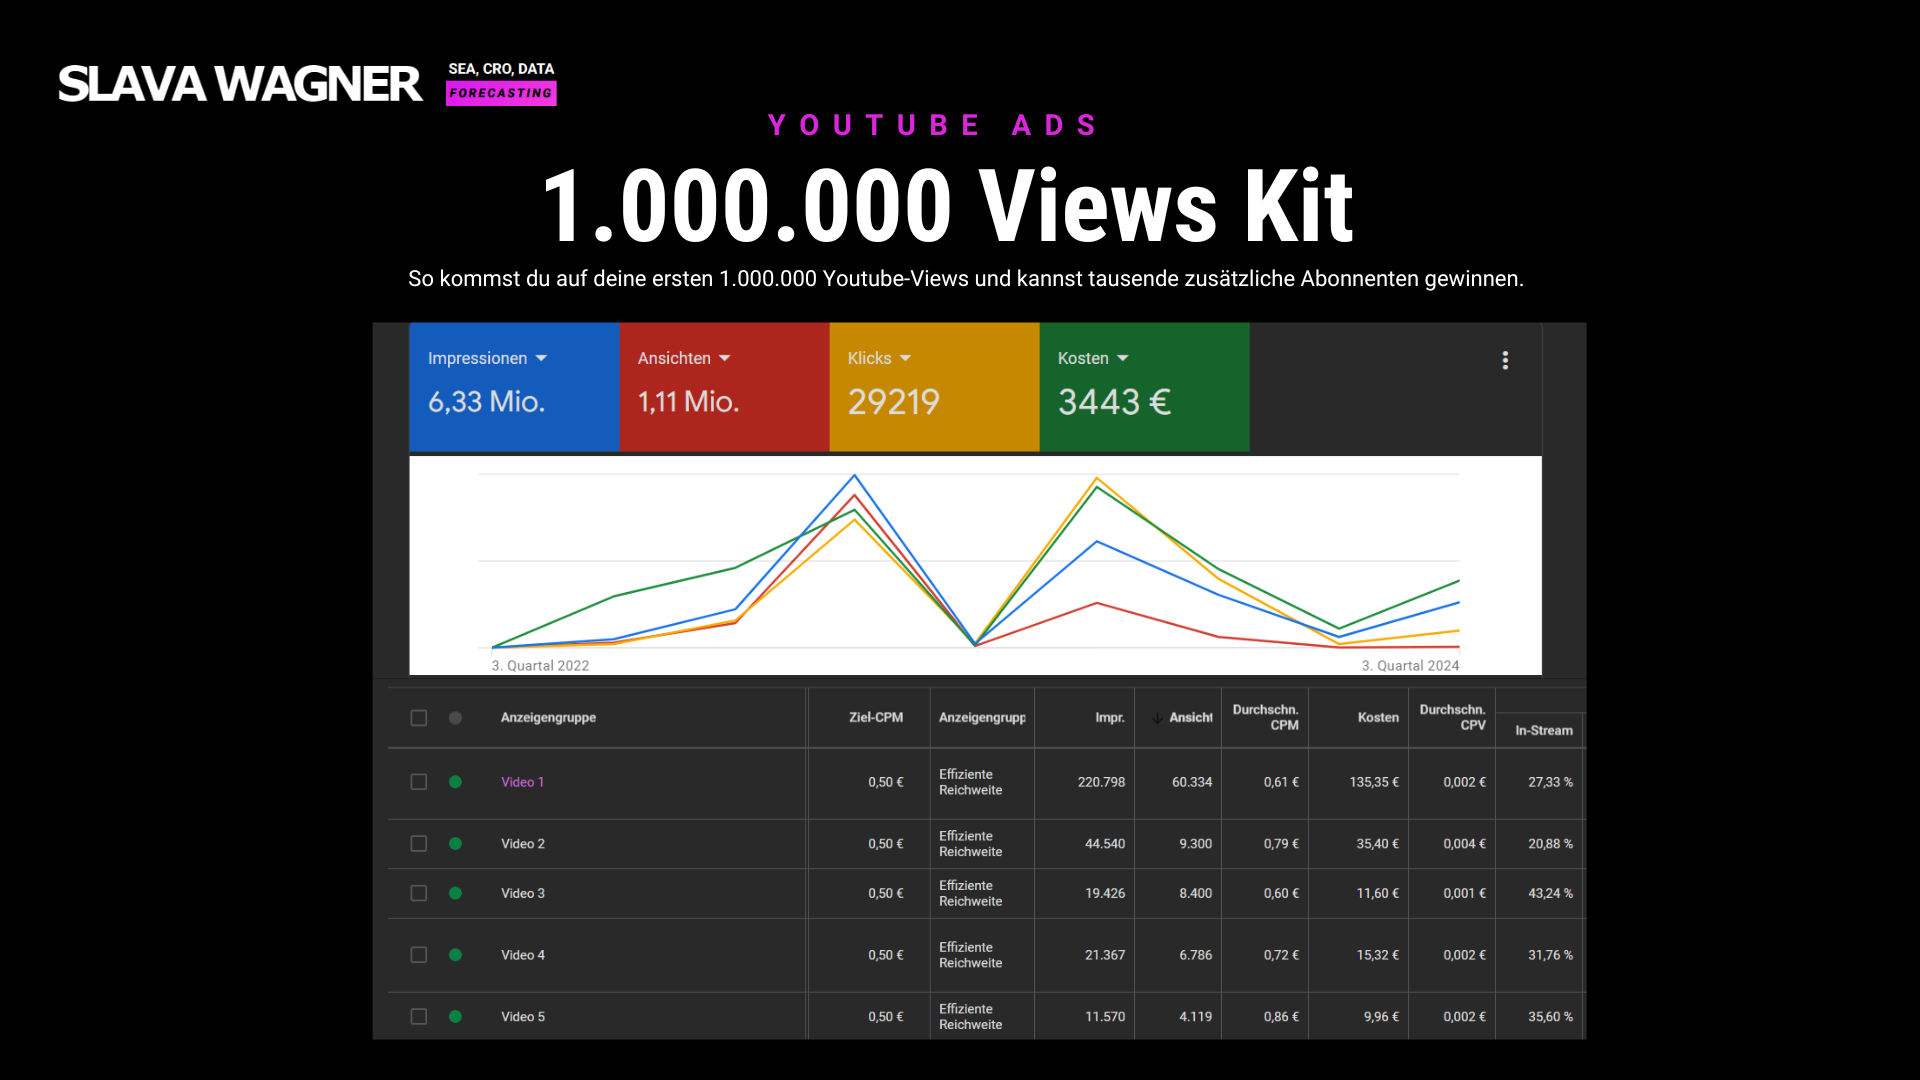1920x1080 pixels.
Task: Check the Video 3 row checkbox
Action: pyautogui.click(x=419, y=893)
